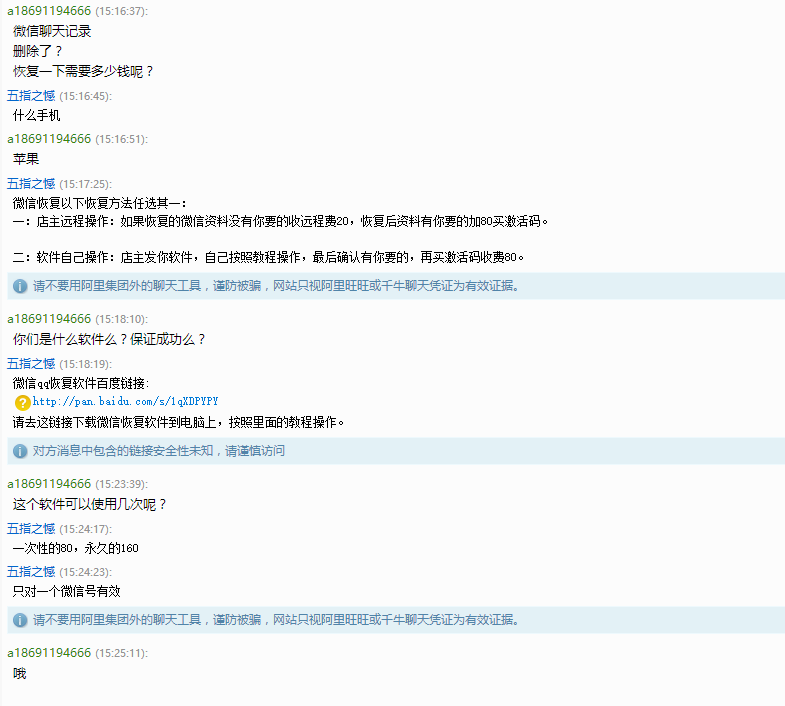Click info icon in notice after the '软件自己操作' message
Screen dimensions: 785x706
coord(20,286)
